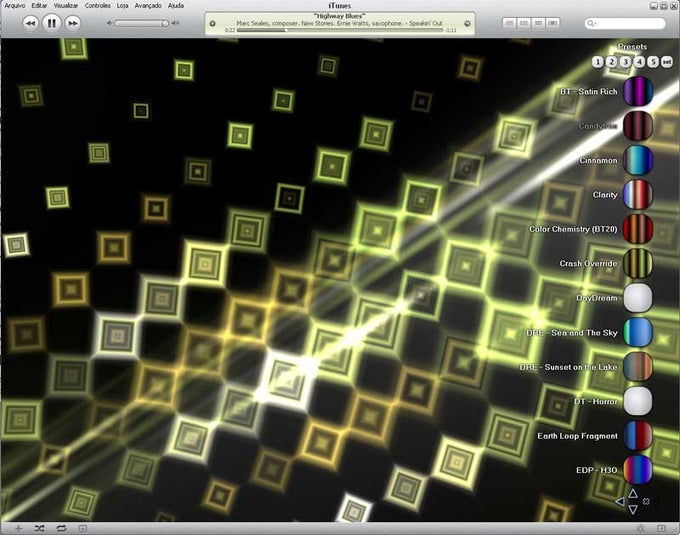The image size is (680, 535).
Task: Click the high-volume speaker icon
Action: pyautogui.click(x=175, y=23)
